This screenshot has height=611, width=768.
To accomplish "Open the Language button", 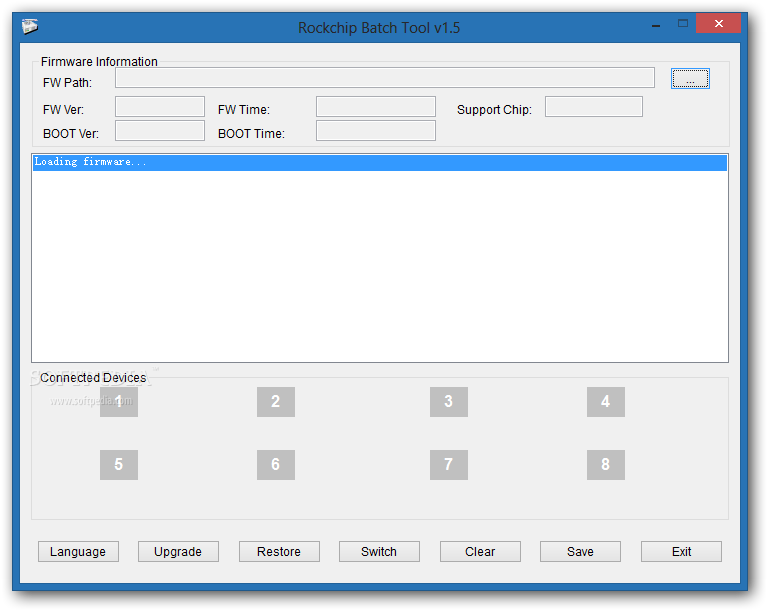I will (x=78, y=552).
